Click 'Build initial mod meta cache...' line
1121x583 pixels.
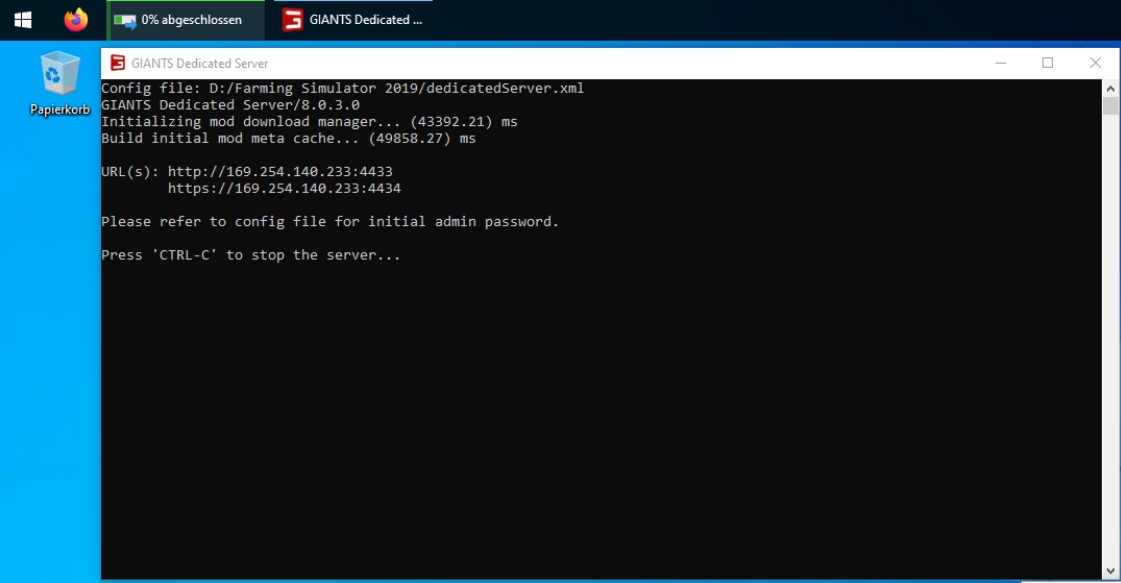[x=288, y=138]
